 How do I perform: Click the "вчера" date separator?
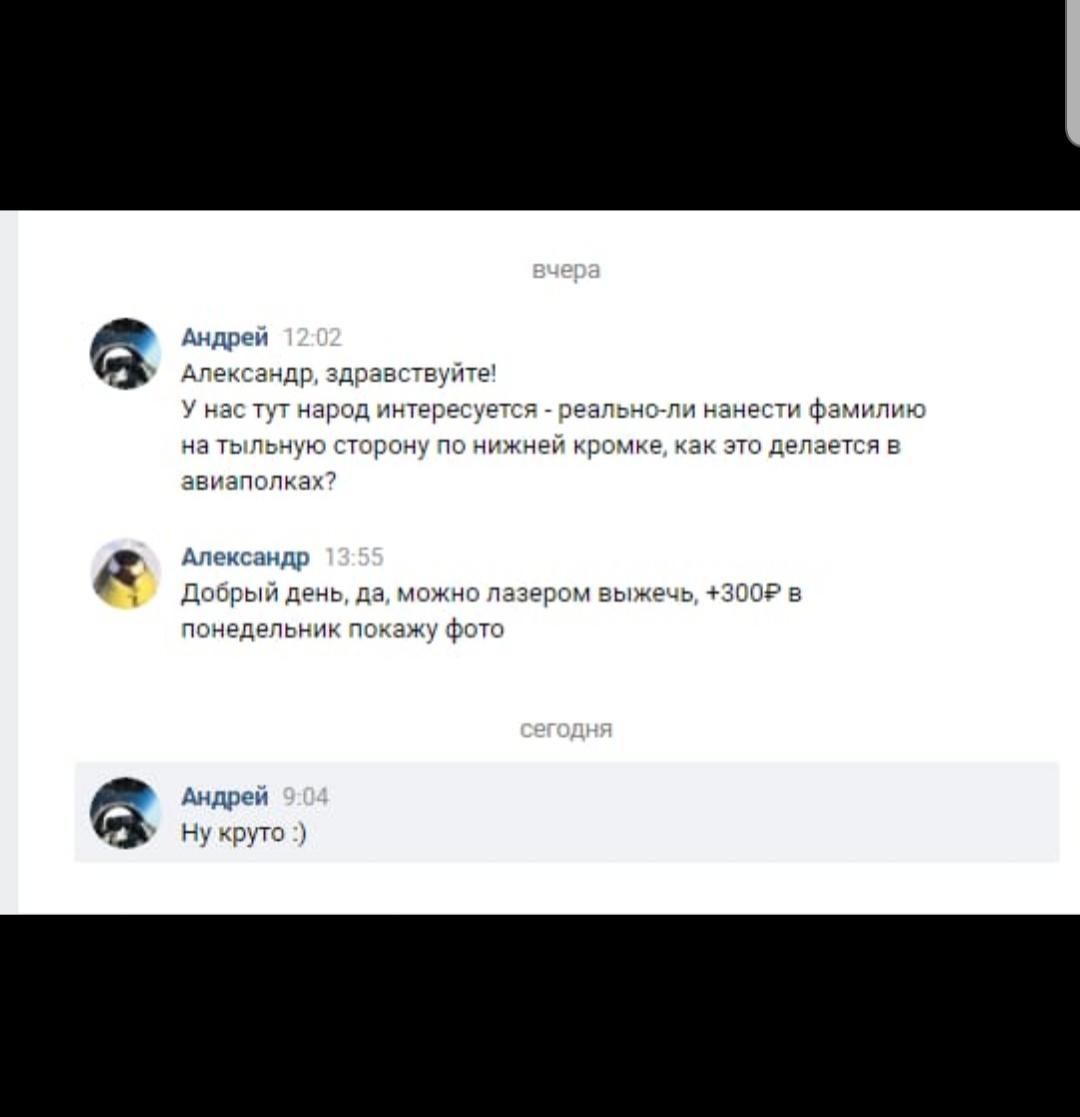(567, 270)
